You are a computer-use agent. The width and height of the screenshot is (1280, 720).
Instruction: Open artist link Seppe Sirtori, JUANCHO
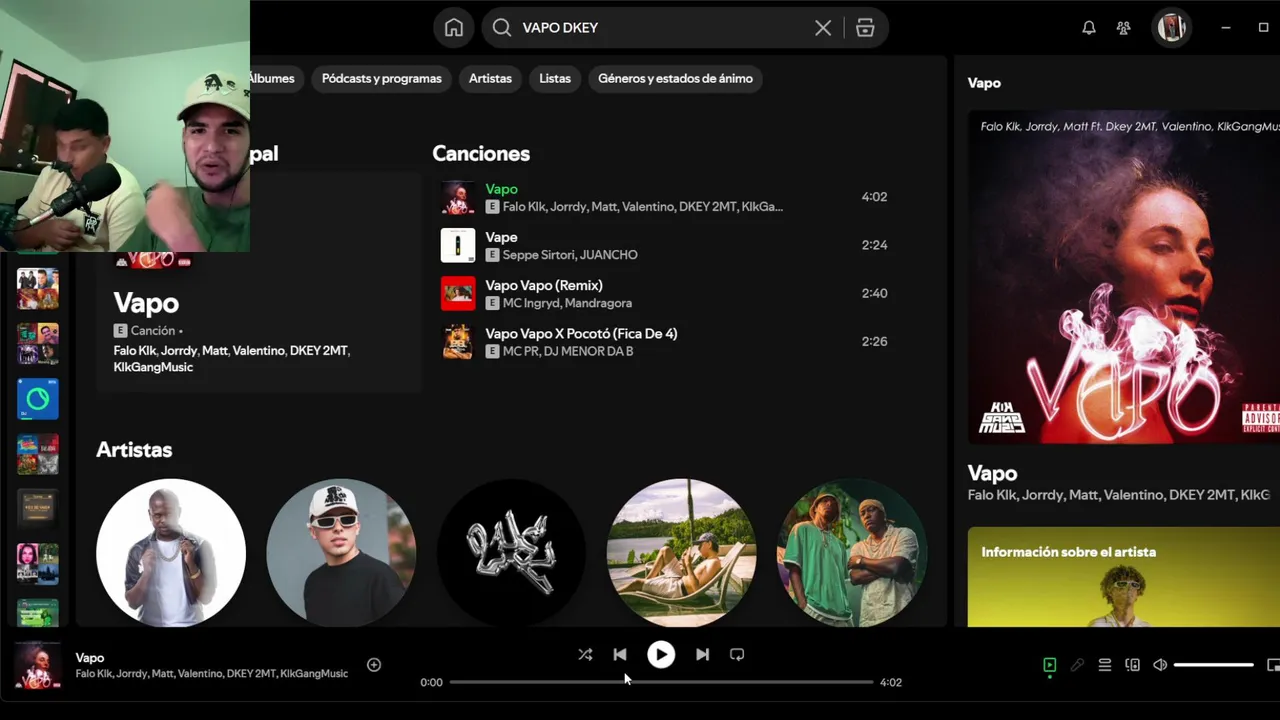(570, 255)
